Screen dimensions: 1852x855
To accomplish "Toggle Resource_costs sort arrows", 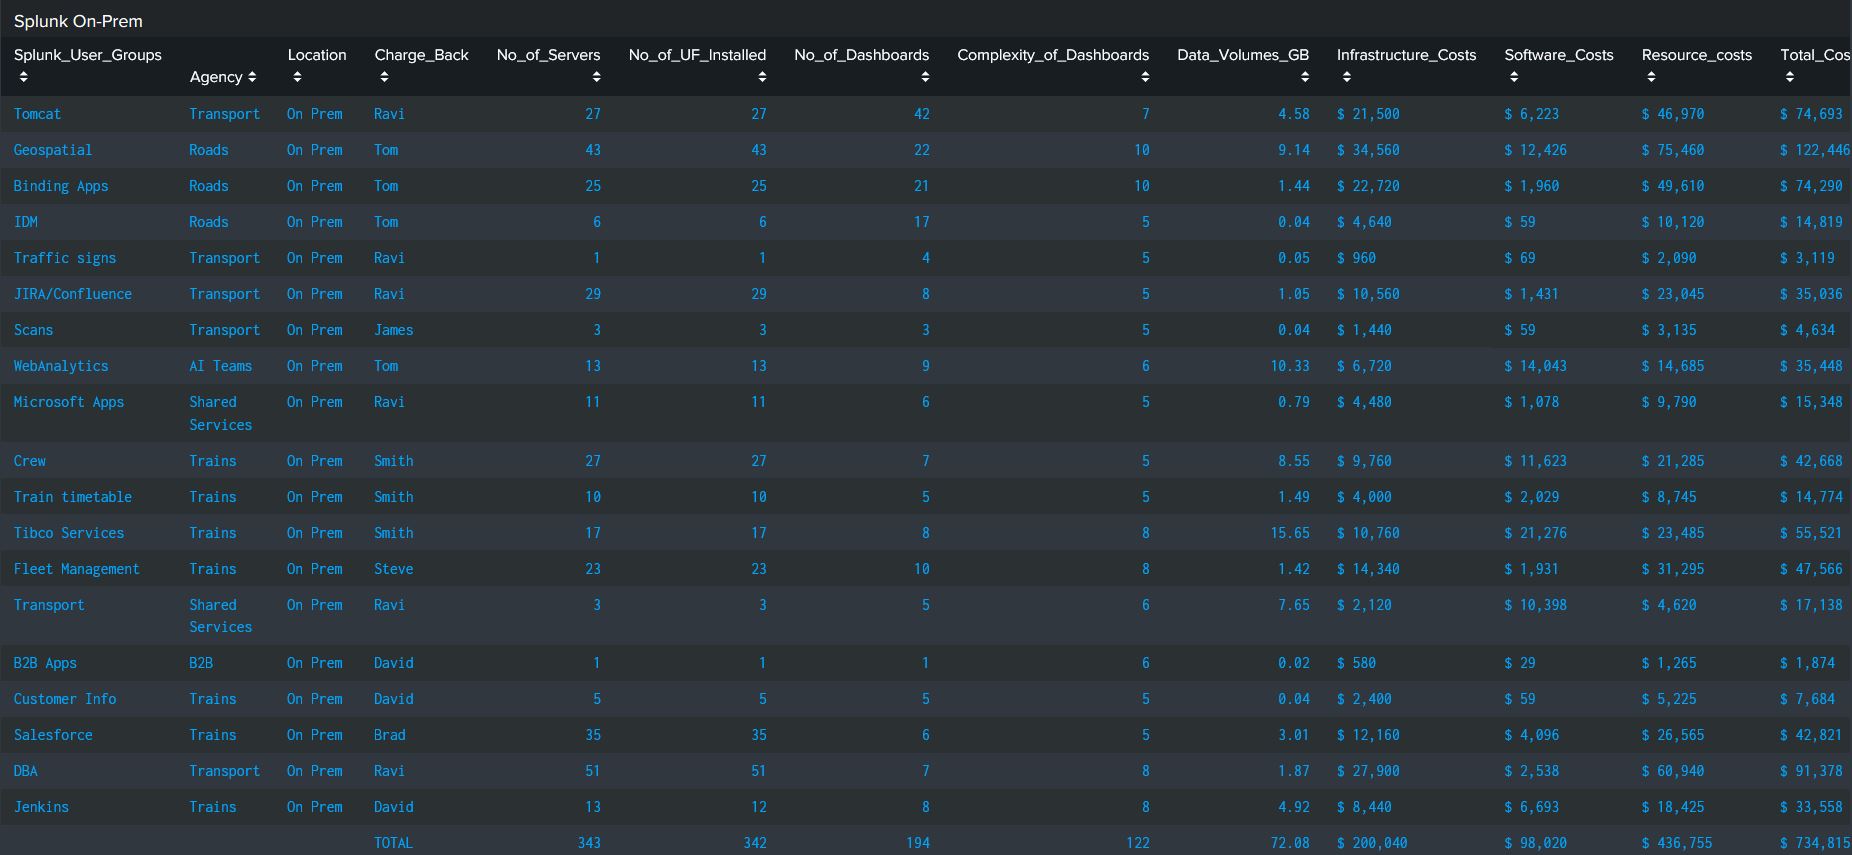I will pyautogui.click(x=1651, y=77).
